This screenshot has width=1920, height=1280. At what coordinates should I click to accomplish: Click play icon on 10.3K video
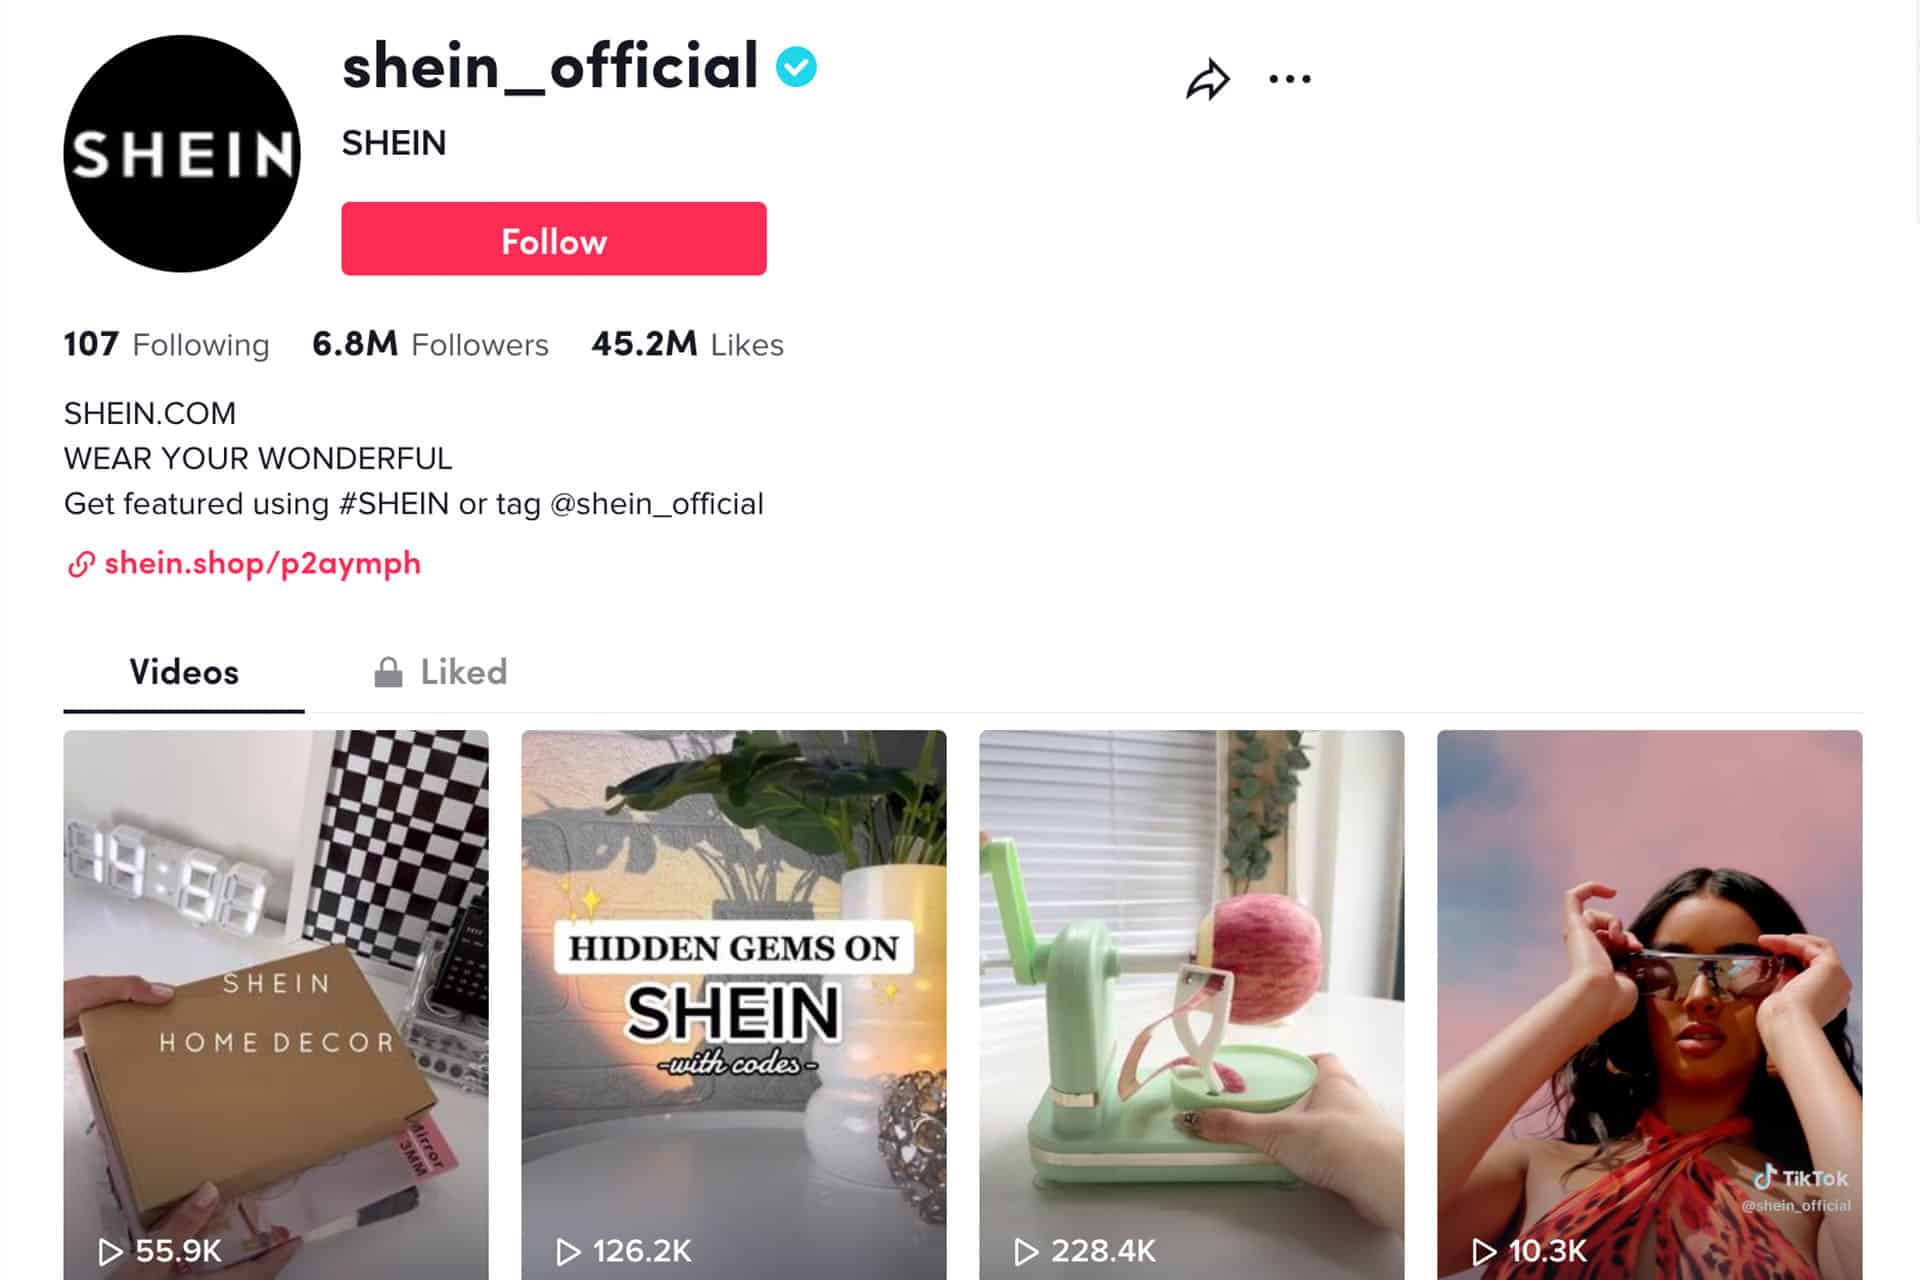(1484, 1251)
